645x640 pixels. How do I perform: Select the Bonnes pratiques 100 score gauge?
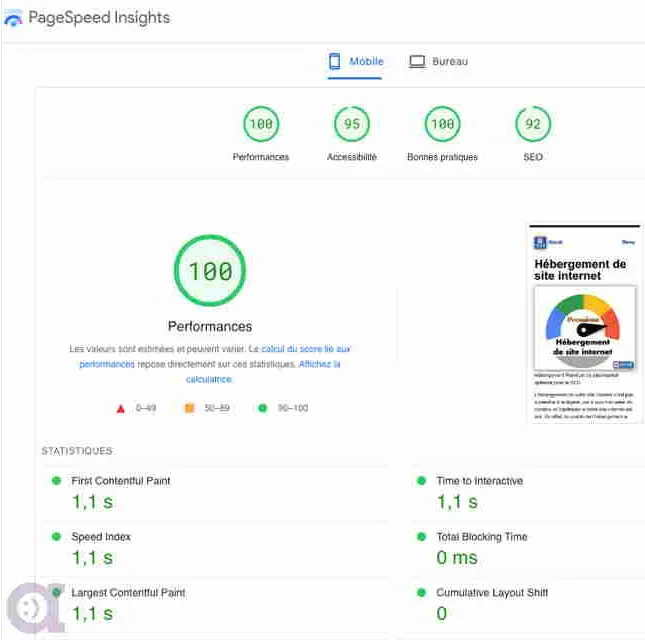tap(443, 124)
